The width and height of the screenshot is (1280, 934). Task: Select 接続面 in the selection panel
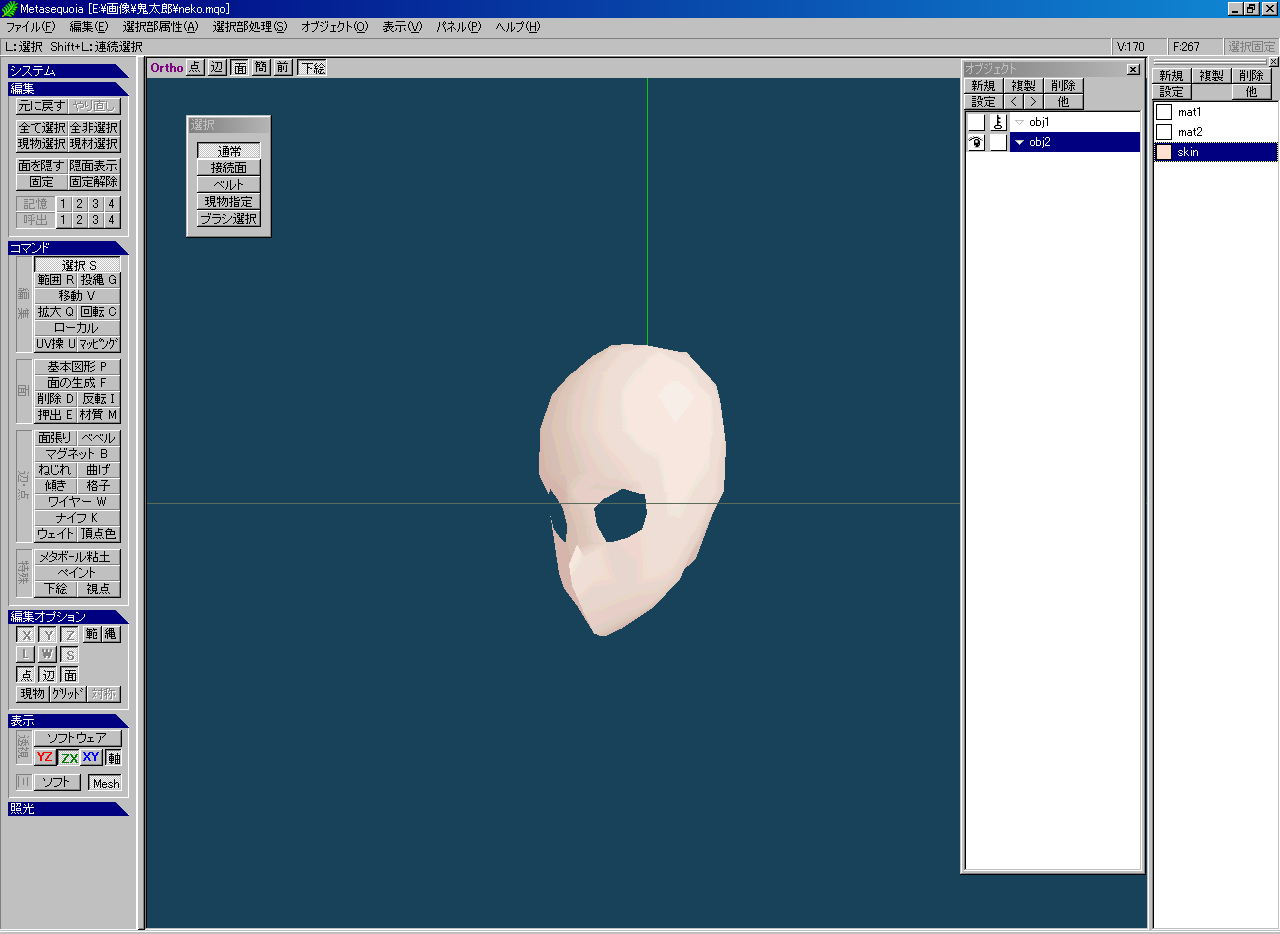[228, 168]
